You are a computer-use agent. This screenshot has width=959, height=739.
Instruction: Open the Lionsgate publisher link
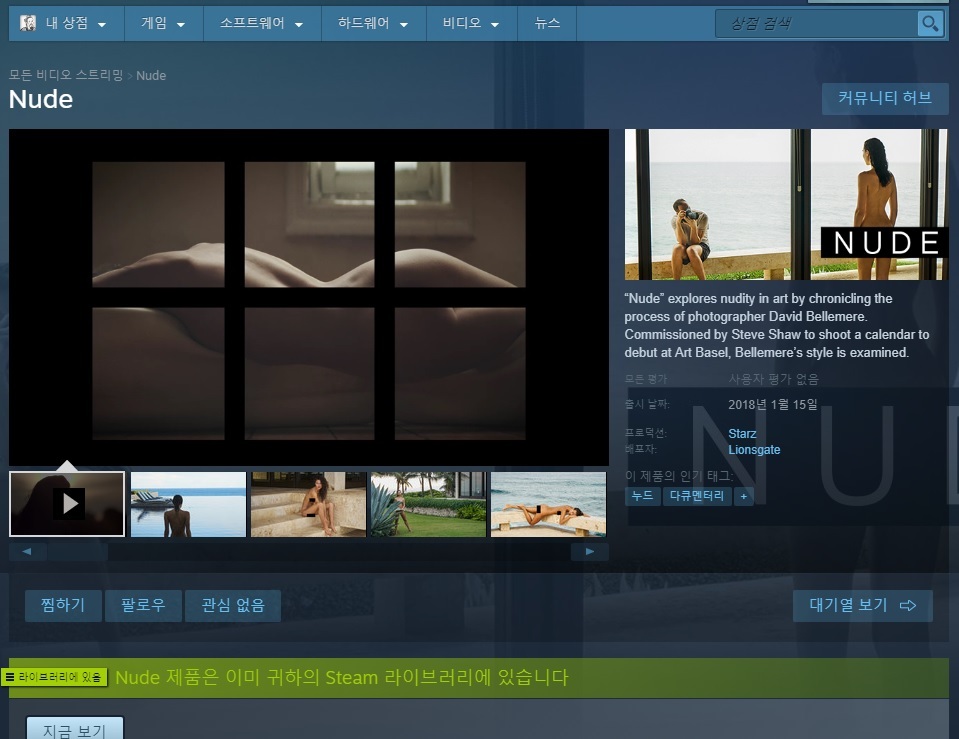click(x=754, y=450)
